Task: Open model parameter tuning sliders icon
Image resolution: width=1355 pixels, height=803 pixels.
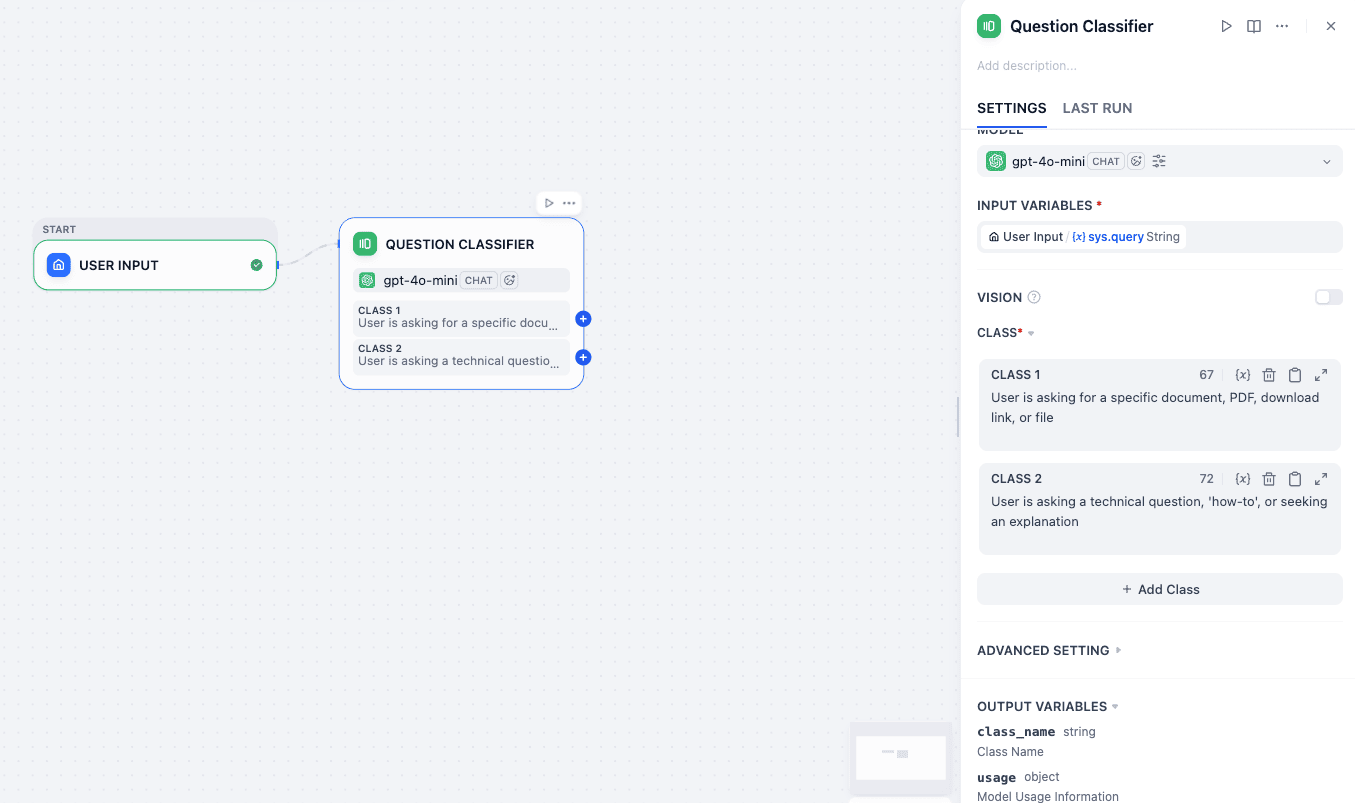Action: 1158,160
